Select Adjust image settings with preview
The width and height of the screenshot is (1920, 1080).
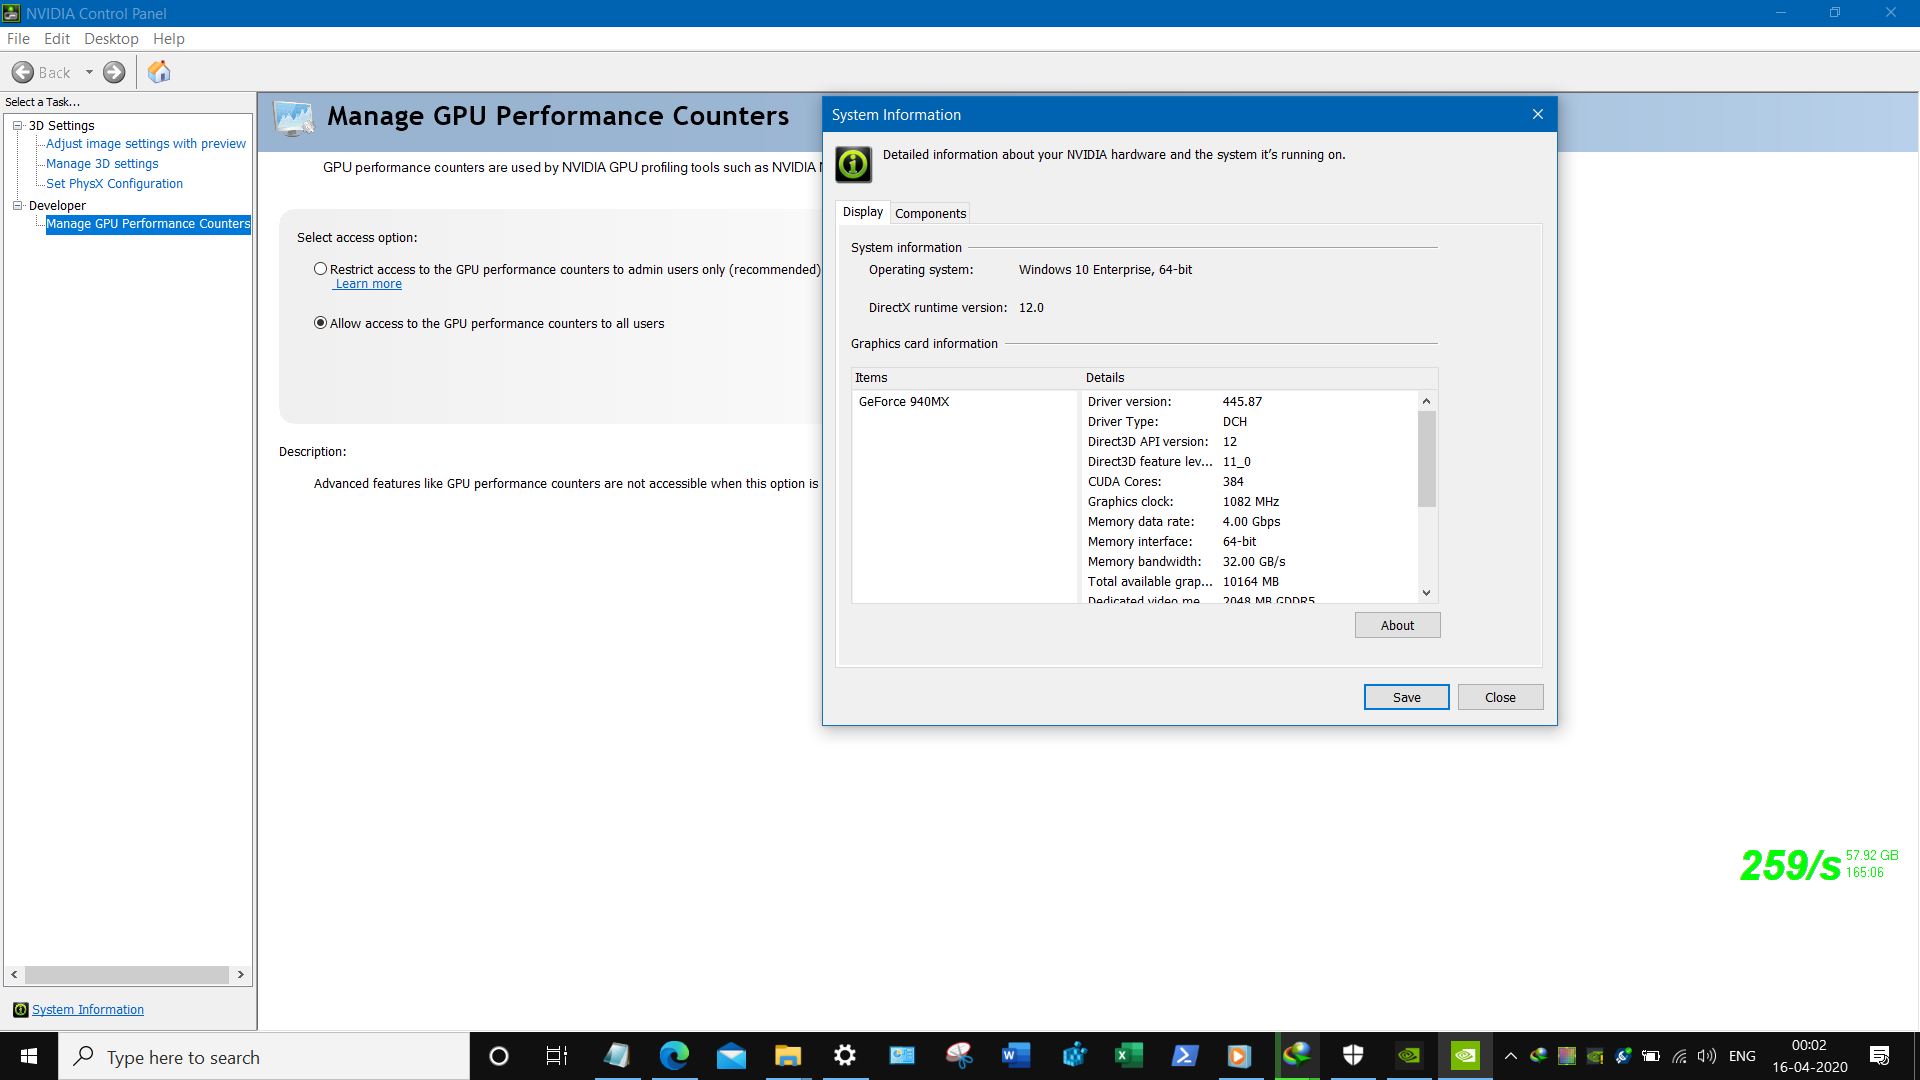coord(145,144)
